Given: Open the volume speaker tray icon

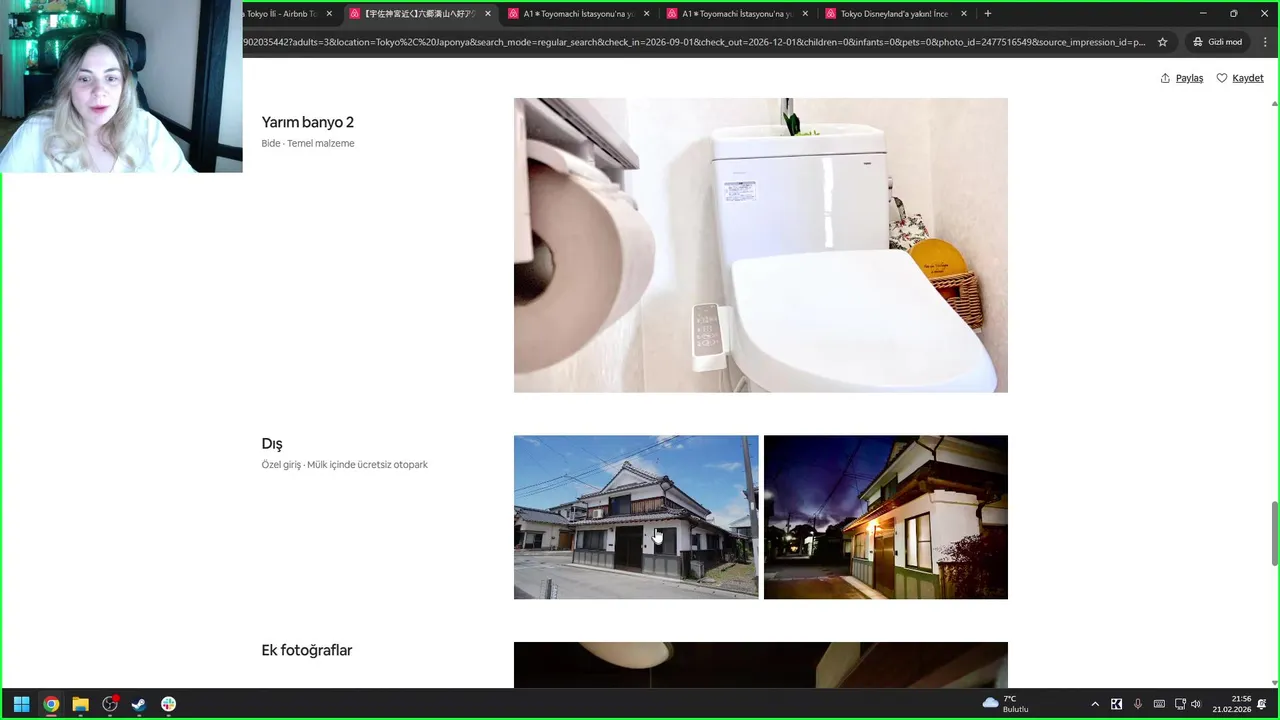Looking at the screenshot, I should tap(1196, 704).
